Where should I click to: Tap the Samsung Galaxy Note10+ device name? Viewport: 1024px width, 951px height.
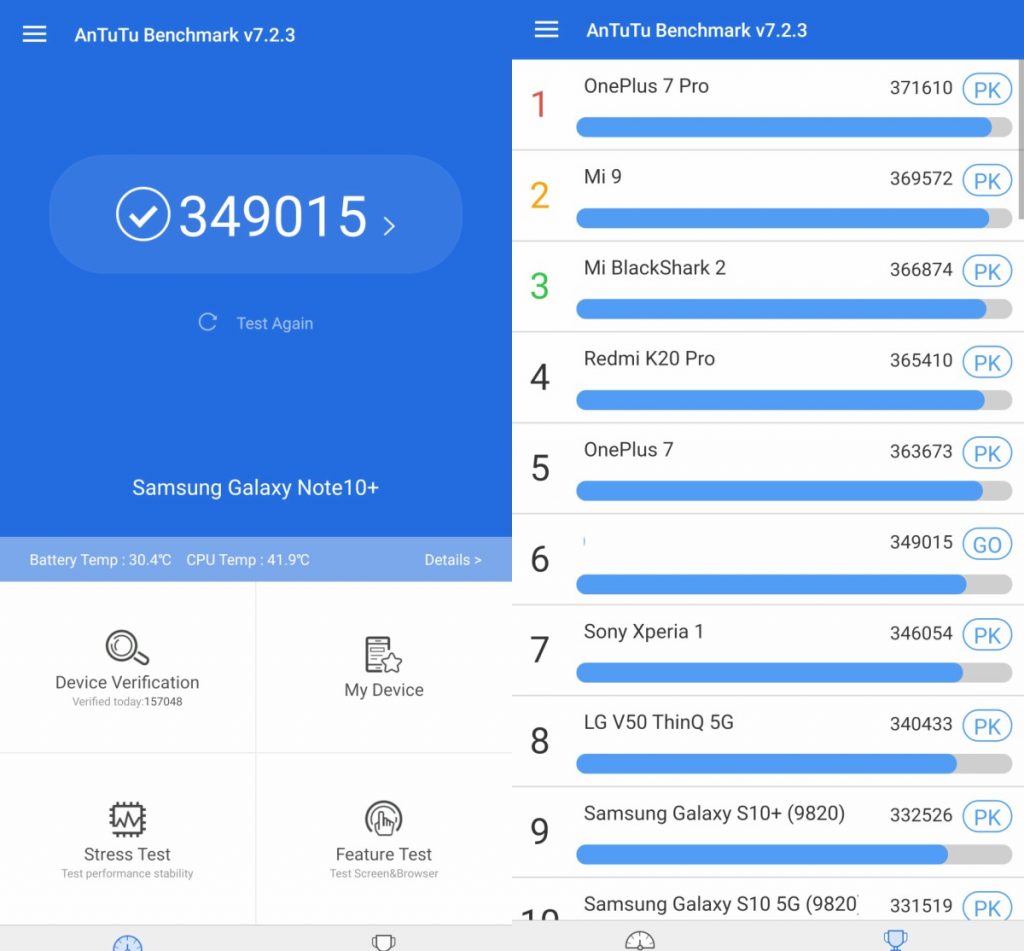[255, 487]
